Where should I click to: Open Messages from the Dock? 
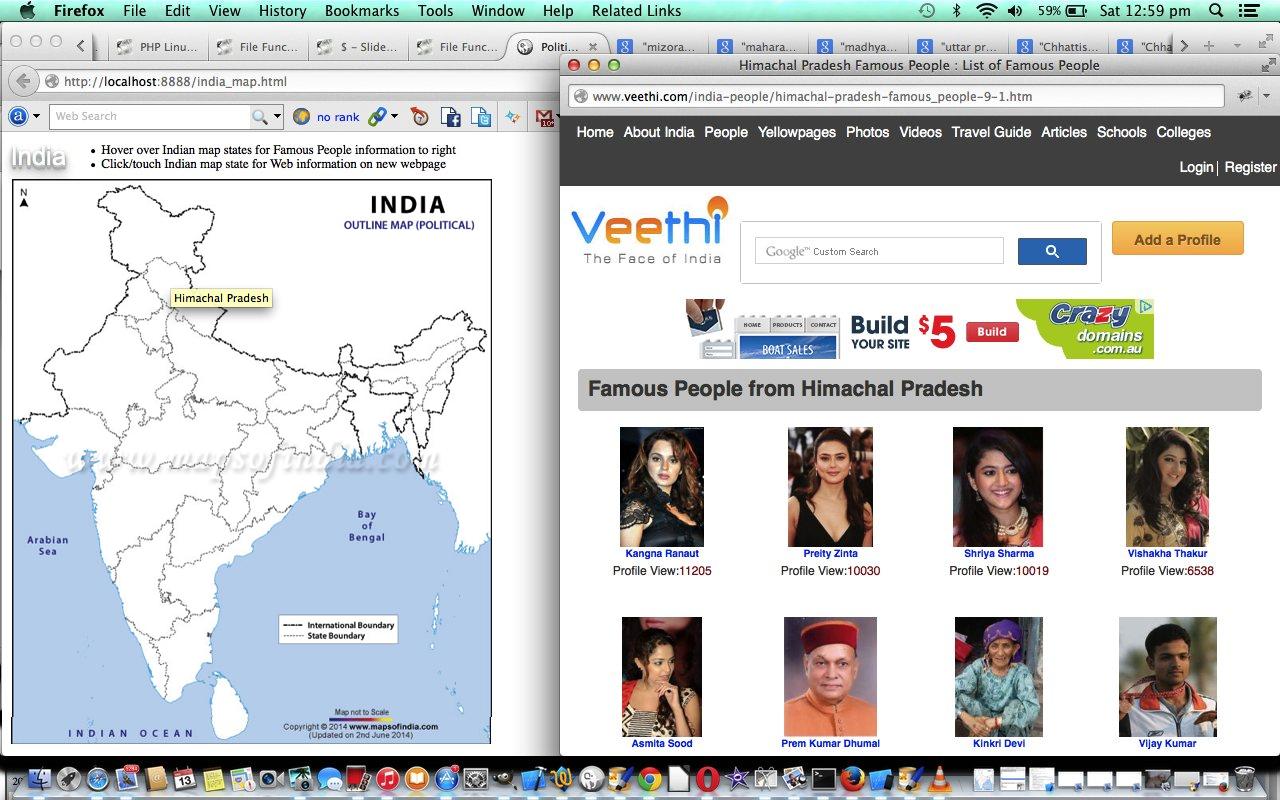click(x=330, y=779)
